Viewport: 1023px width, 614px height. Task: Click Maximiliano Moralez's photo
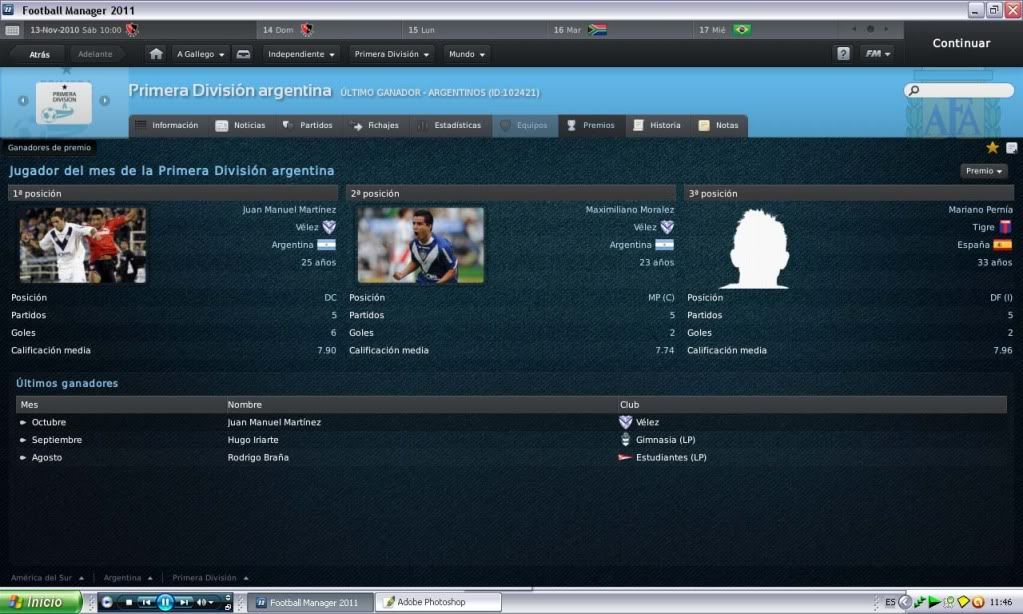[x=421, y=245]
